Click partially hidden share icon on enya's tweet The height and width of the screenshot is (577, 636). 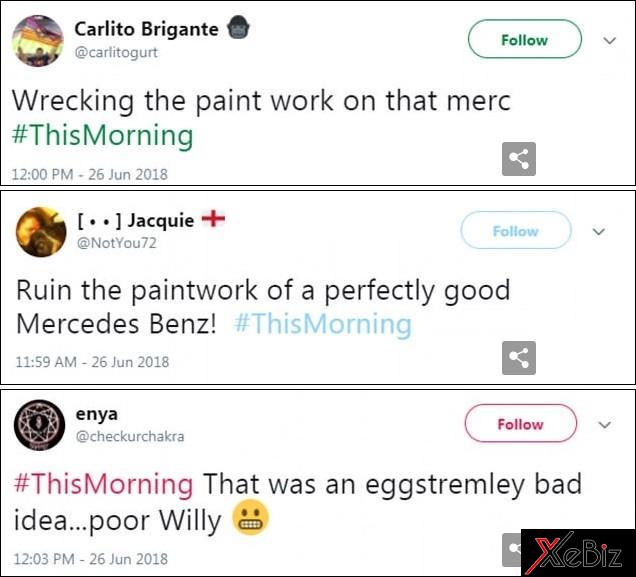point(511,550)
